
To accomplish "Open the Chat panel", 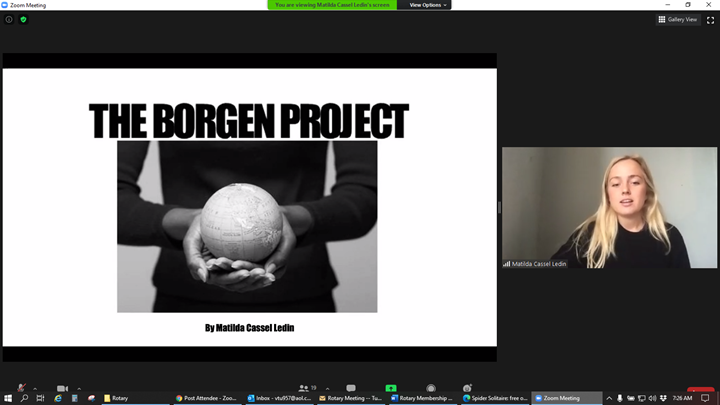I will pyautogui.click(x=351, y=388).
